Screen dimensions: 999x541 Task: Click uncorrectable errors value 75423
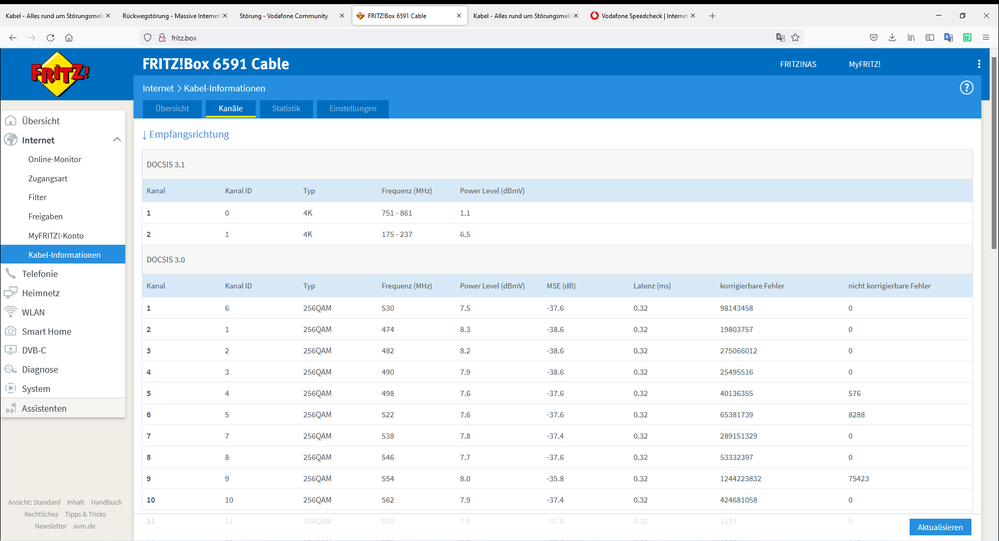(858, 479)
